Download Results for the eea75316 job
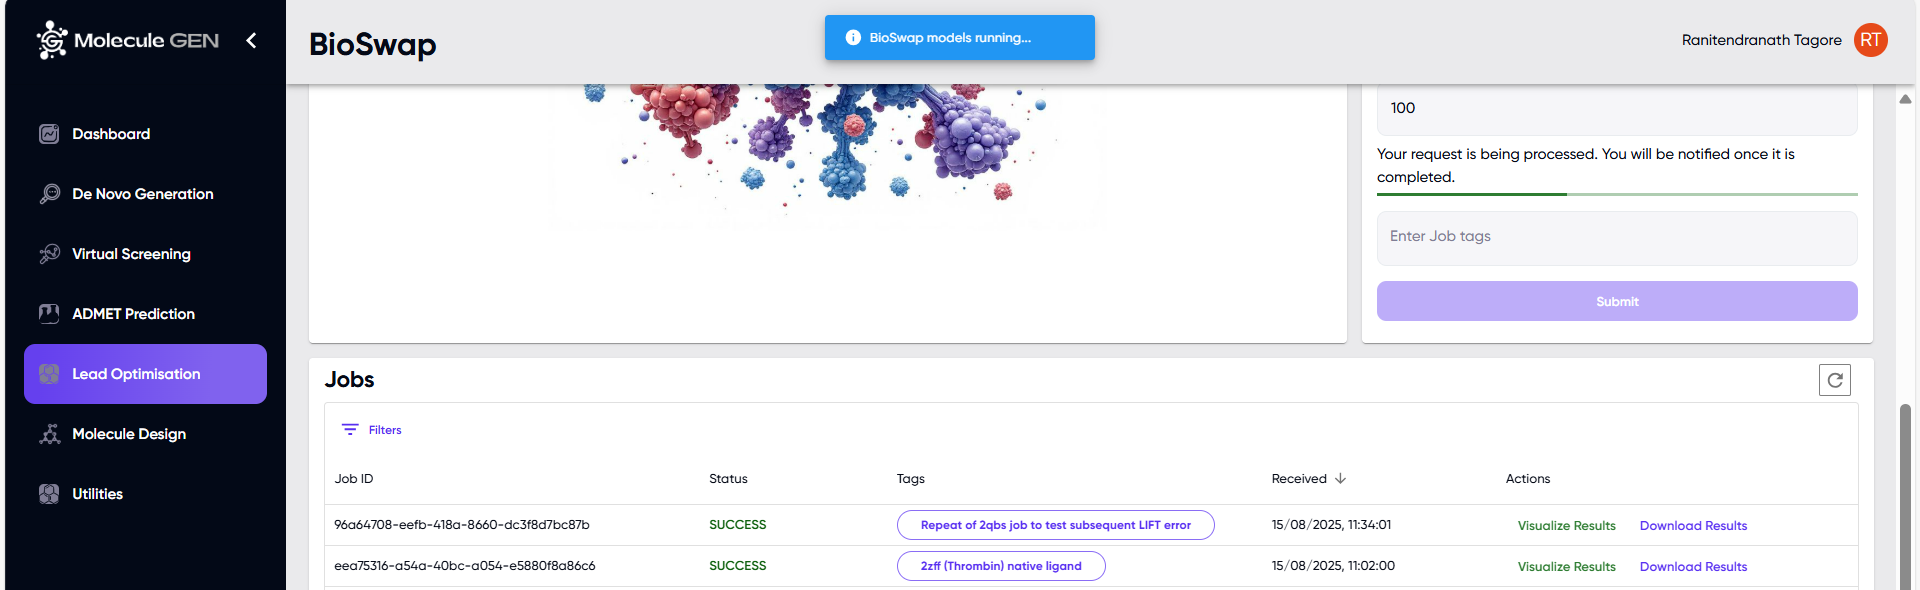Viewport: 1920px width, 590px height. click(1693, 567)
